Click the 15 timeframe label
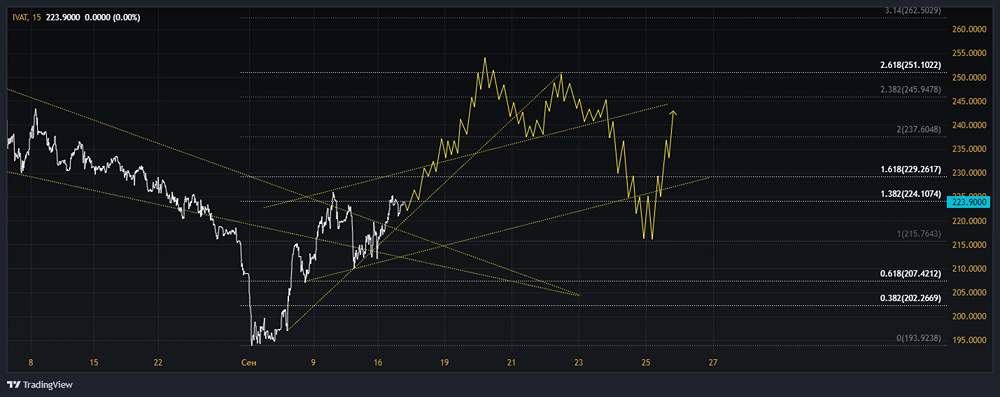This screenshot has width=1000, height=397. (36, 17)
